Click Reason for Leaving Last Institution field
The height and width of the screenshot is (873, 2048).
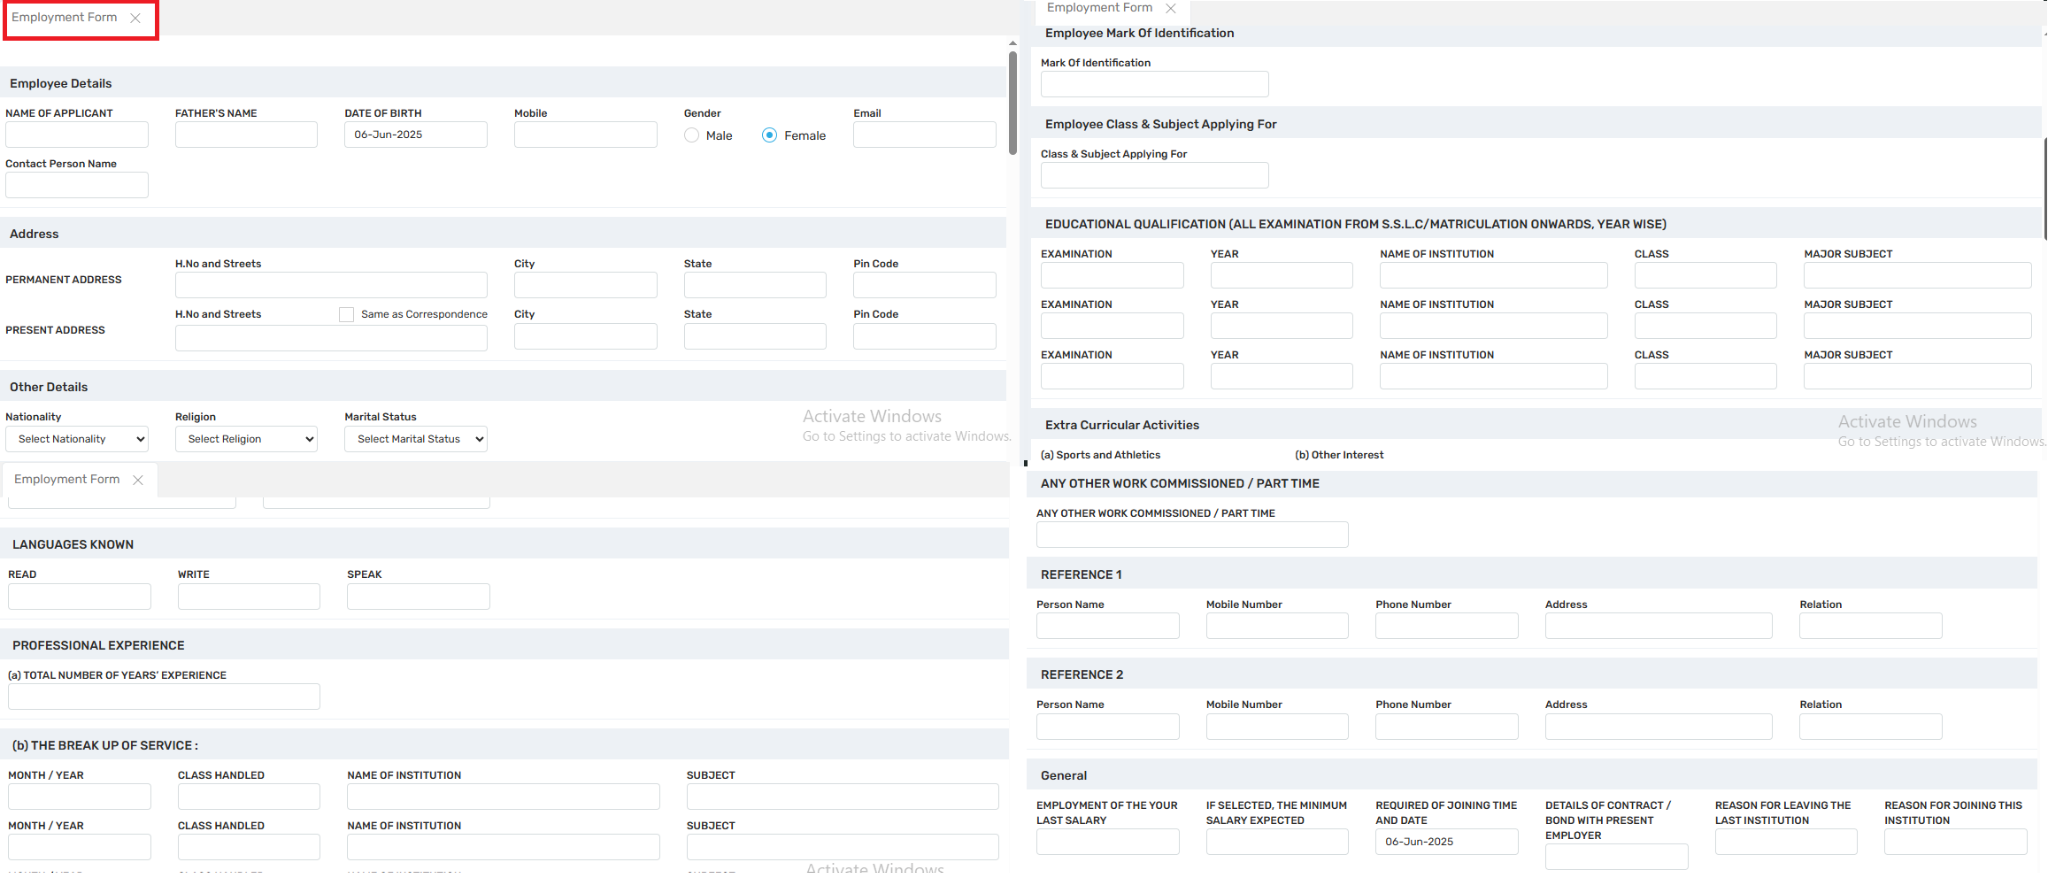point(1786,842)
